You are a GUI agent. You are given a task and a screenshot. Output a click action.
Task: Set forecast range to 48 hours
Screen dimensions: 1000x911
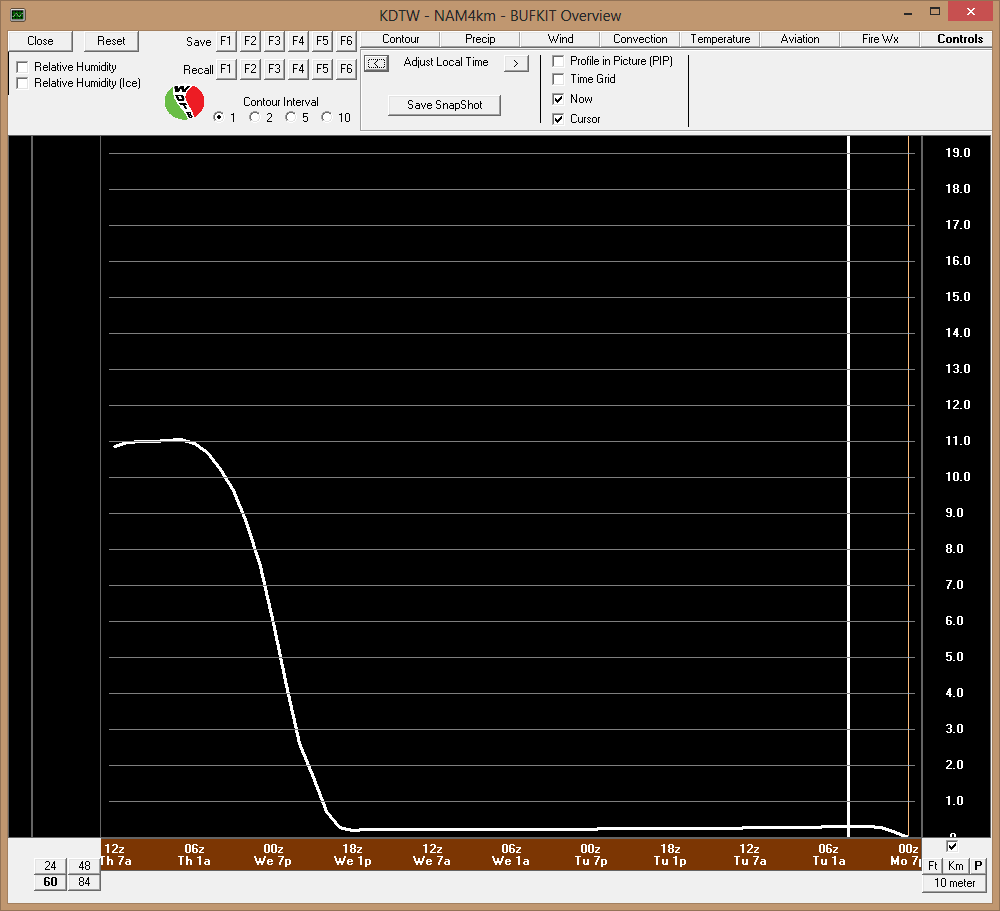pos(84,866)
